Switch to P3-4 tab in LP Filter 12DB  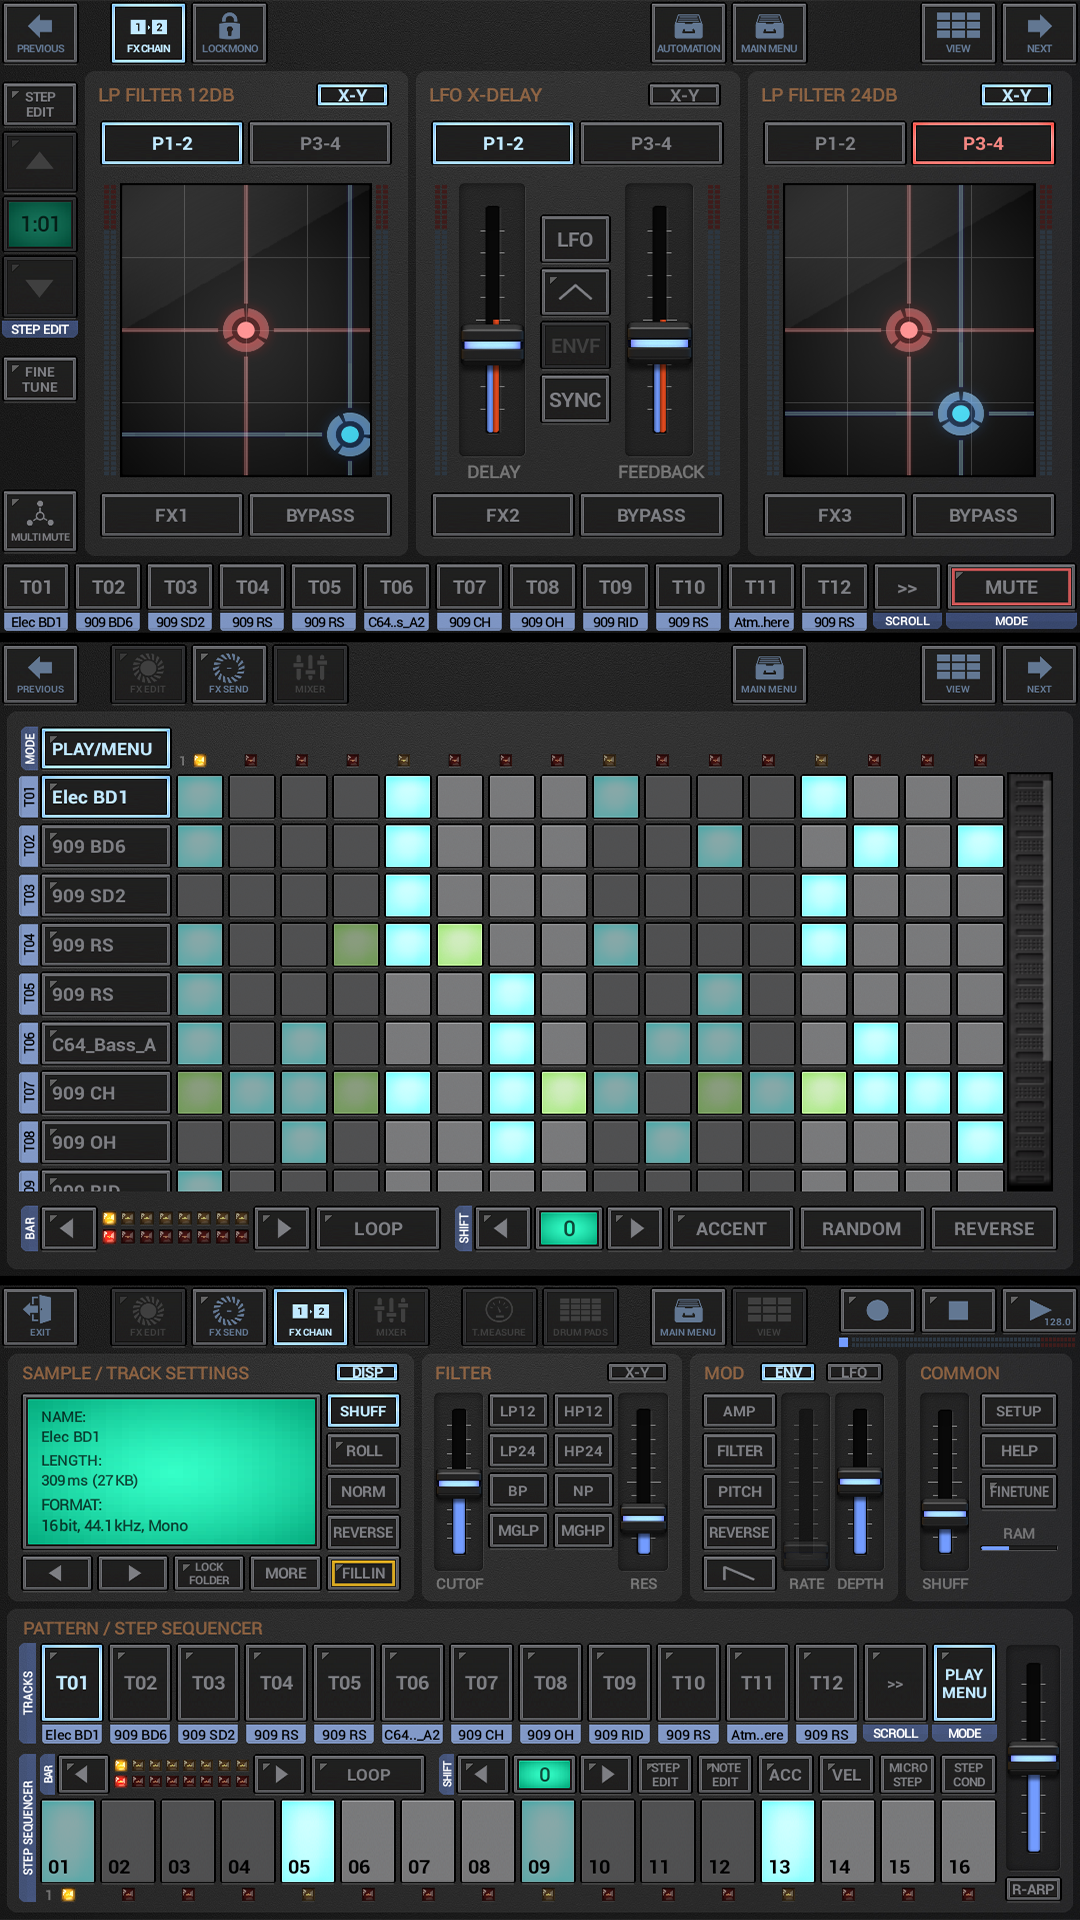(x=320, y=144)
